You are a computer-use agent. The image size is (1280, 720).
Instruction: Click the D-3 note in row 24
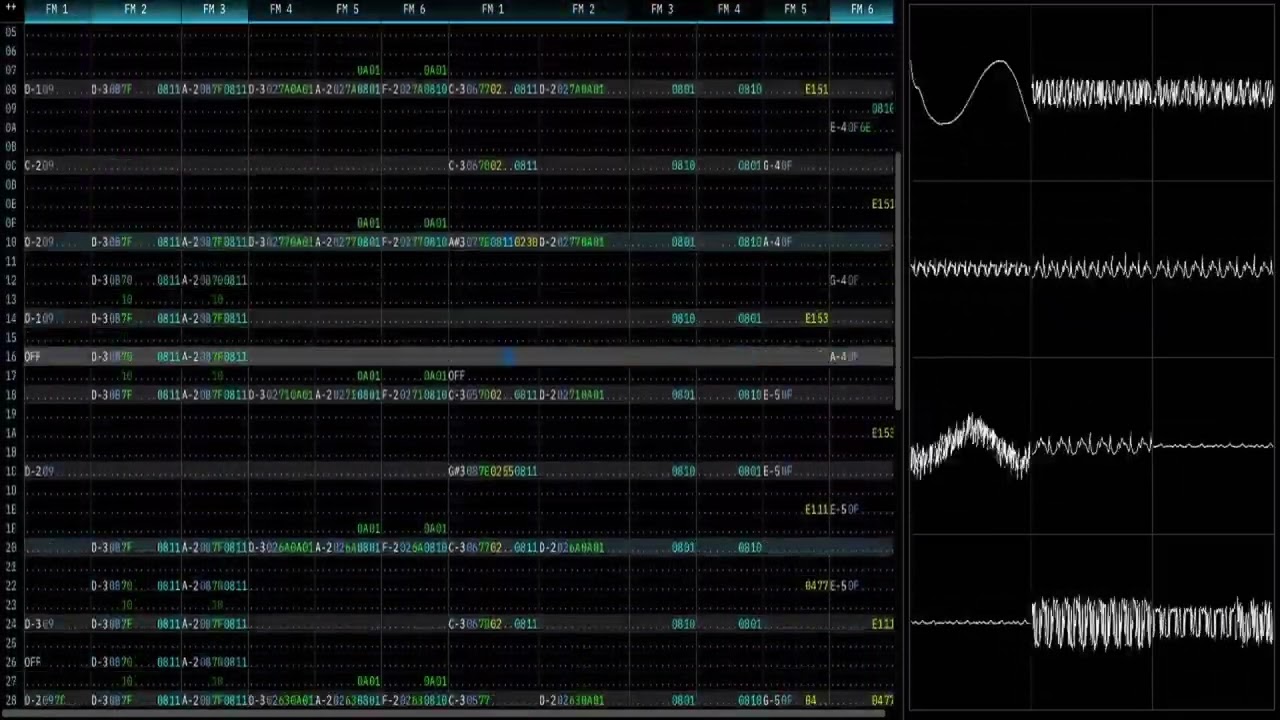(x=33, y=624)
